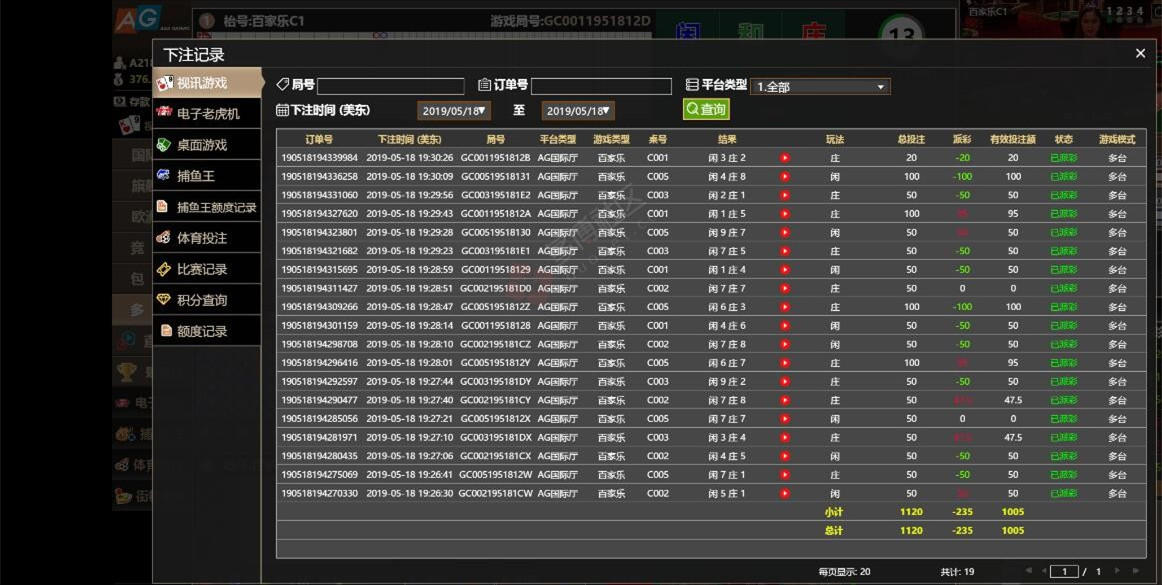Click the result 闲 3 庄 2

click(727, 158)
